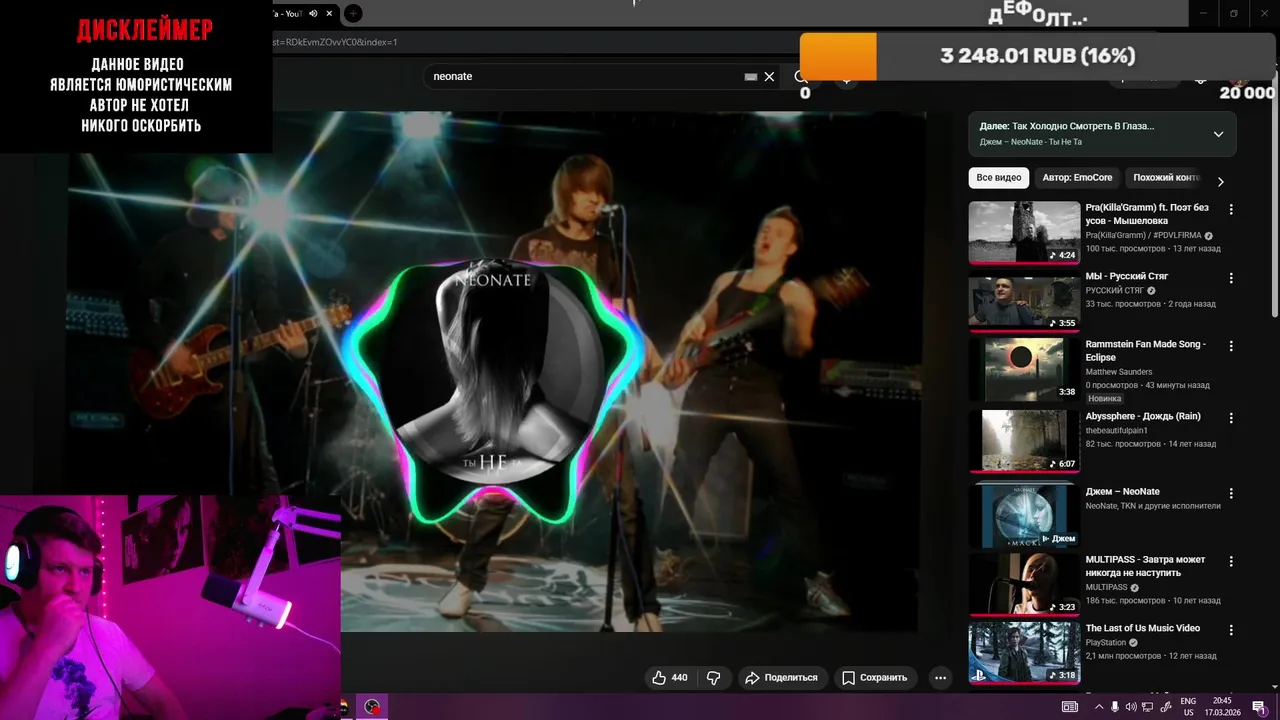
Task: Show more filter chips with the right arrow
Action: [x=1220, y=181]
